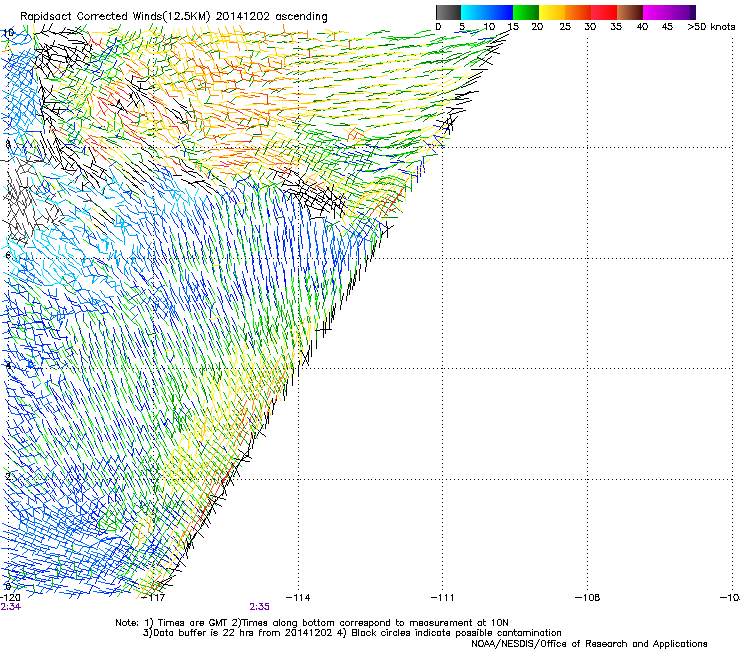Click the green 15-20 knots legend swatch
The height and width of the screenshot is (650, 740).
tap(526, 12)
